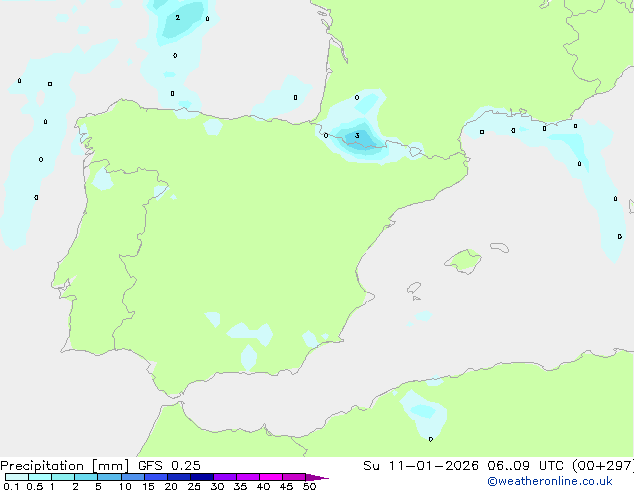The image size is (634, 490).
Task: Click the 25–30 mm dark navy legend swatch
Action: 201,477
